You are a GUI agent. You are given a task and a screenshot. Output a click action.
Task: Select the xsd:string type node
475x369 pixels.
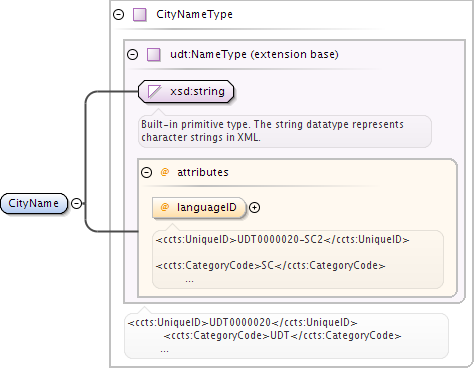coord(186,91)
